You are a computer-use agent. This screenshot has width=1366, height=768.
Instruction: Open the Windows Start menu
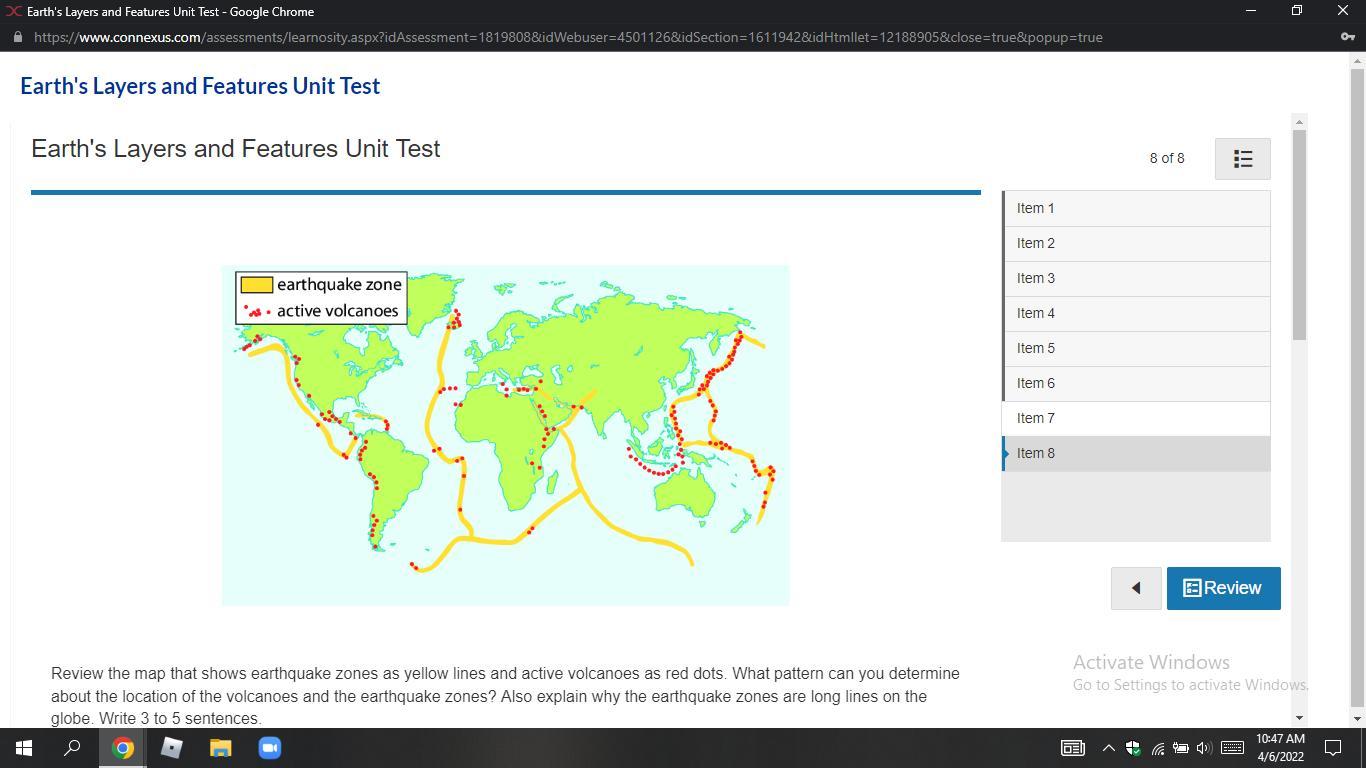(x=24, y=748)
